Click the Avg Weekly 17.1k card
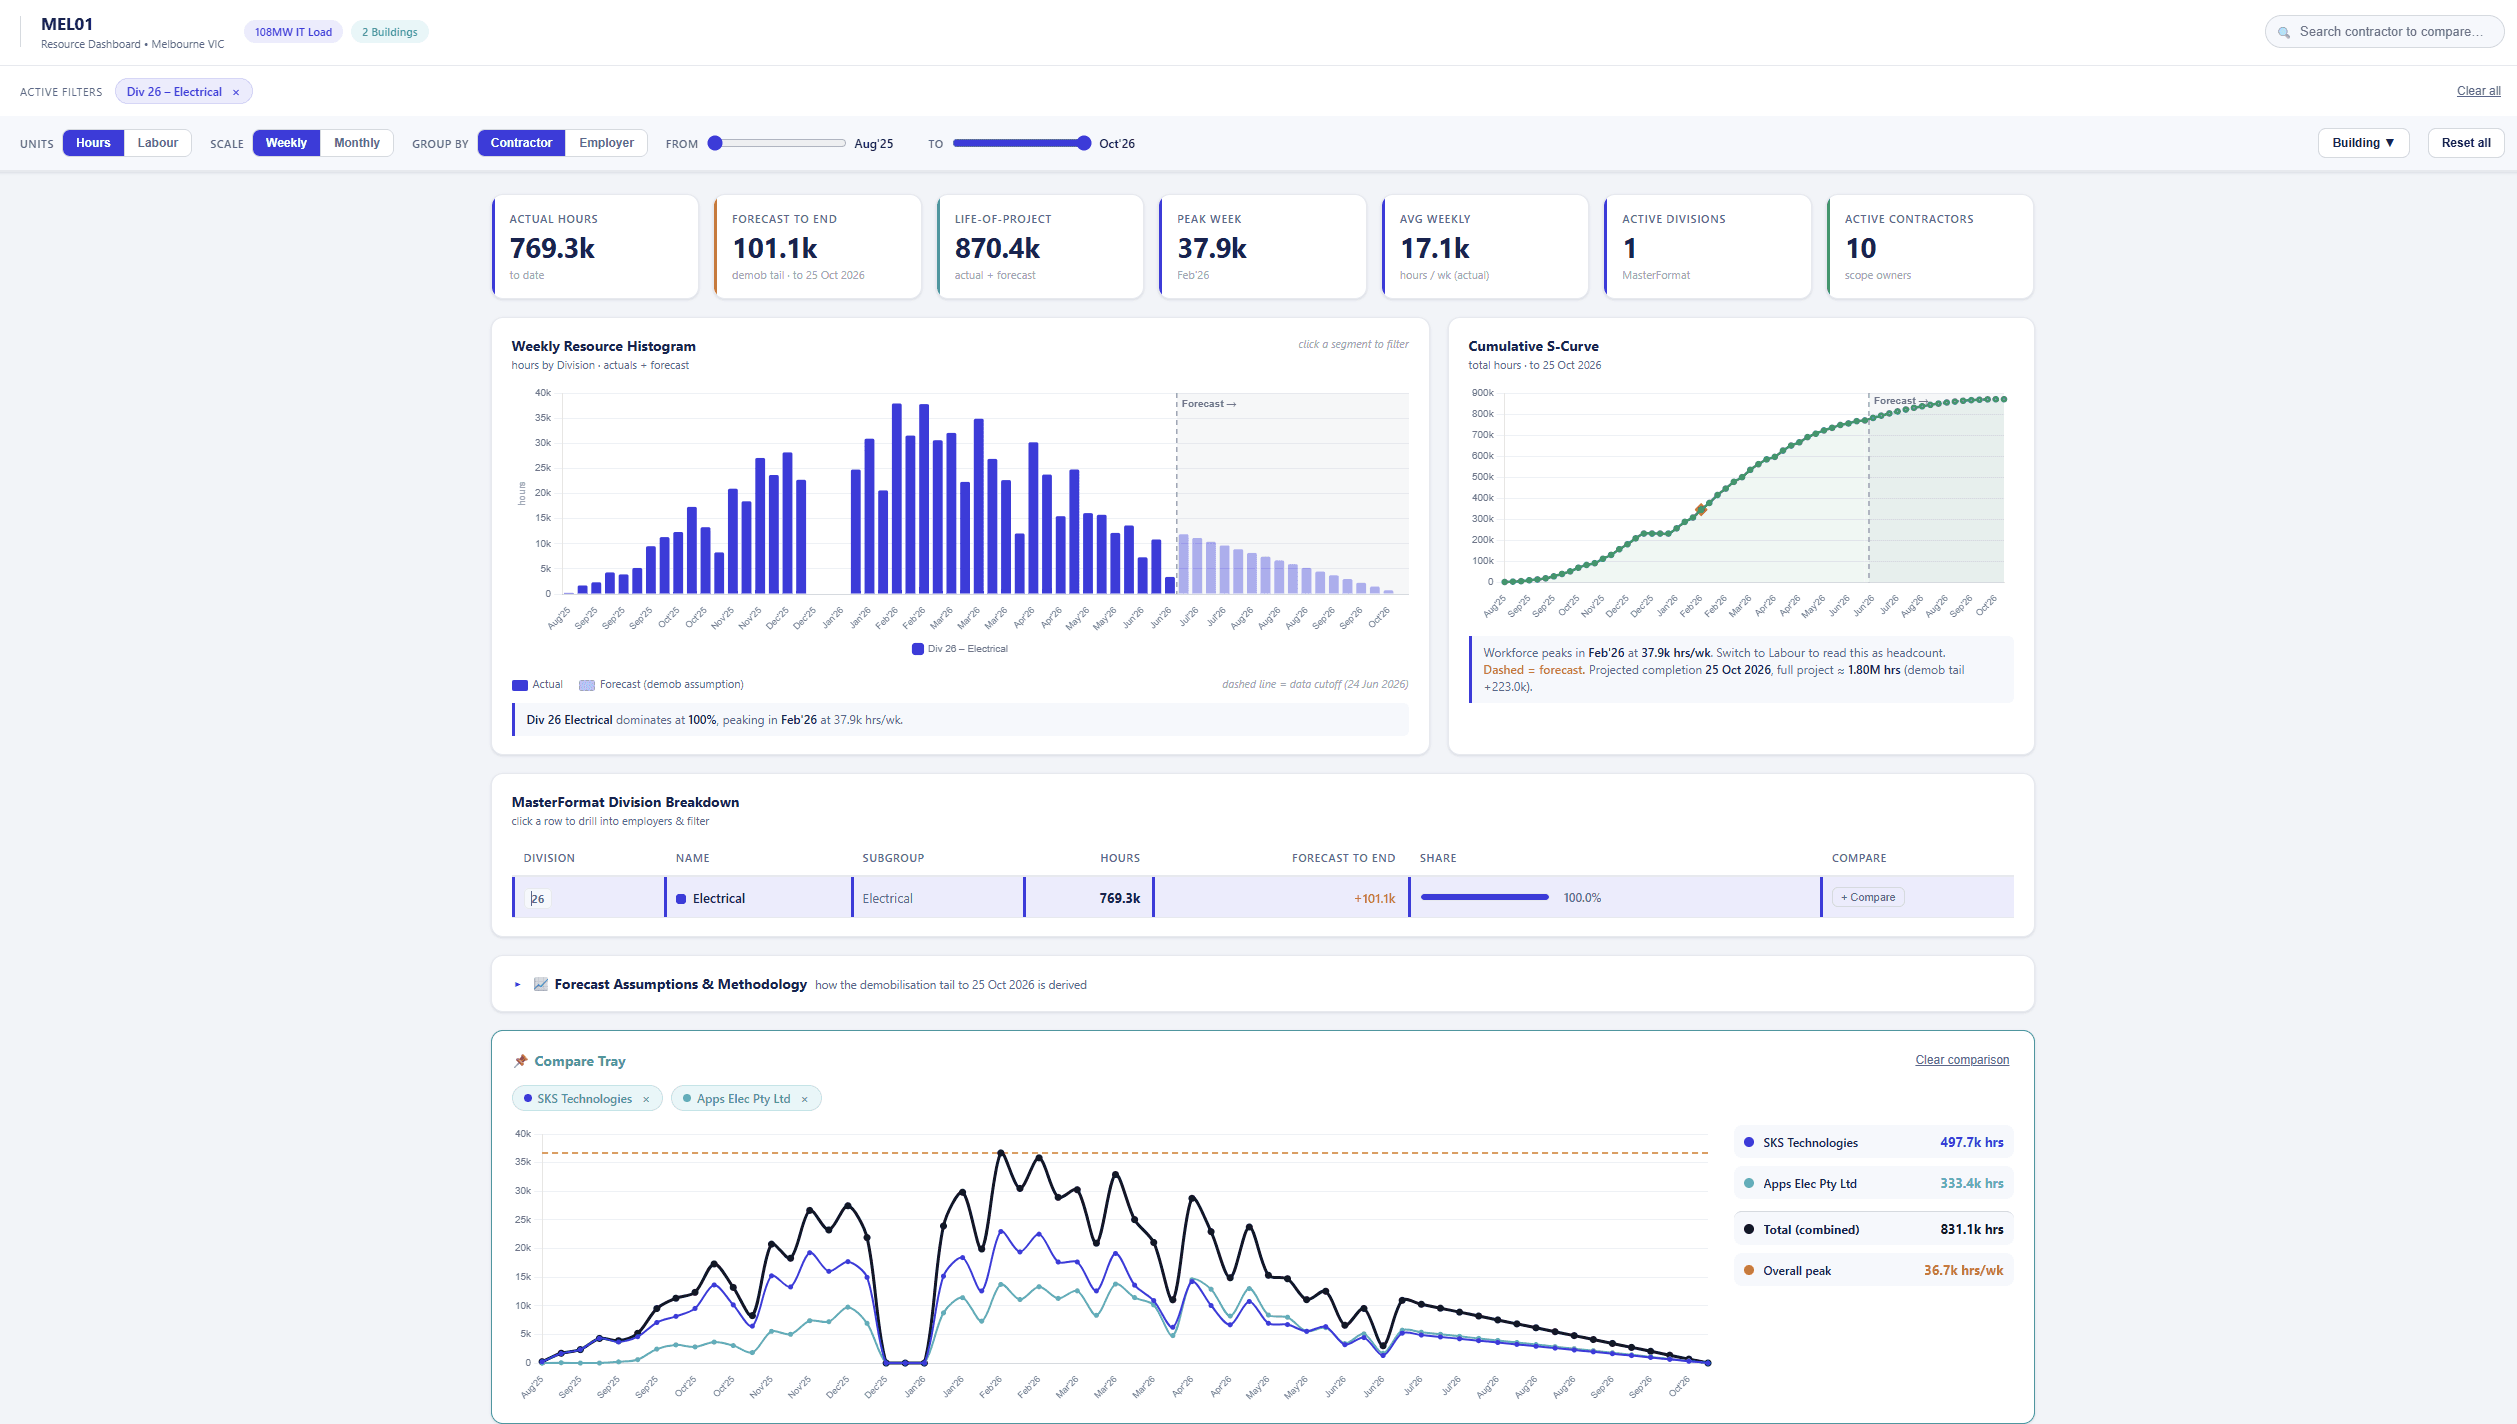 click(1485, 246)
